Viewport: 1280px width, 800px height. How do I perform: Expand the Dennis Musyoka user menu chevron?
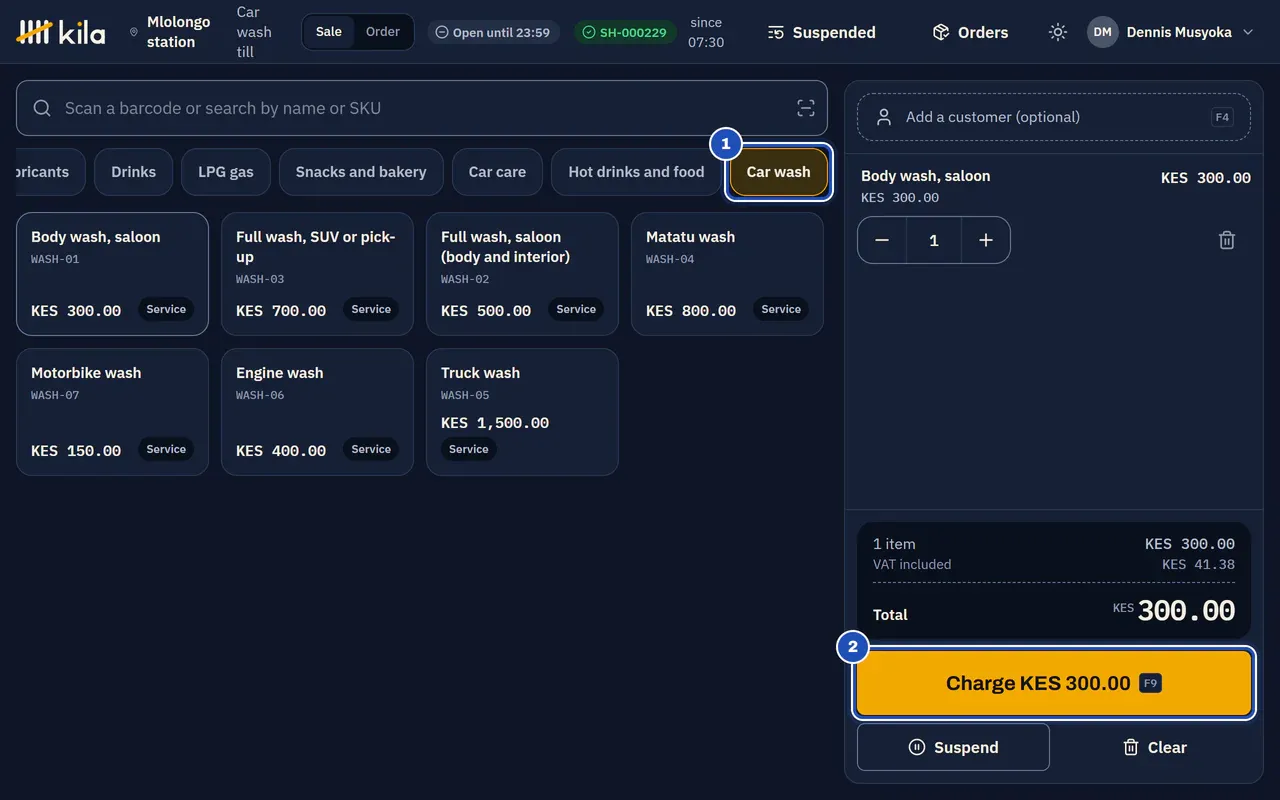tap(1247, 32)
